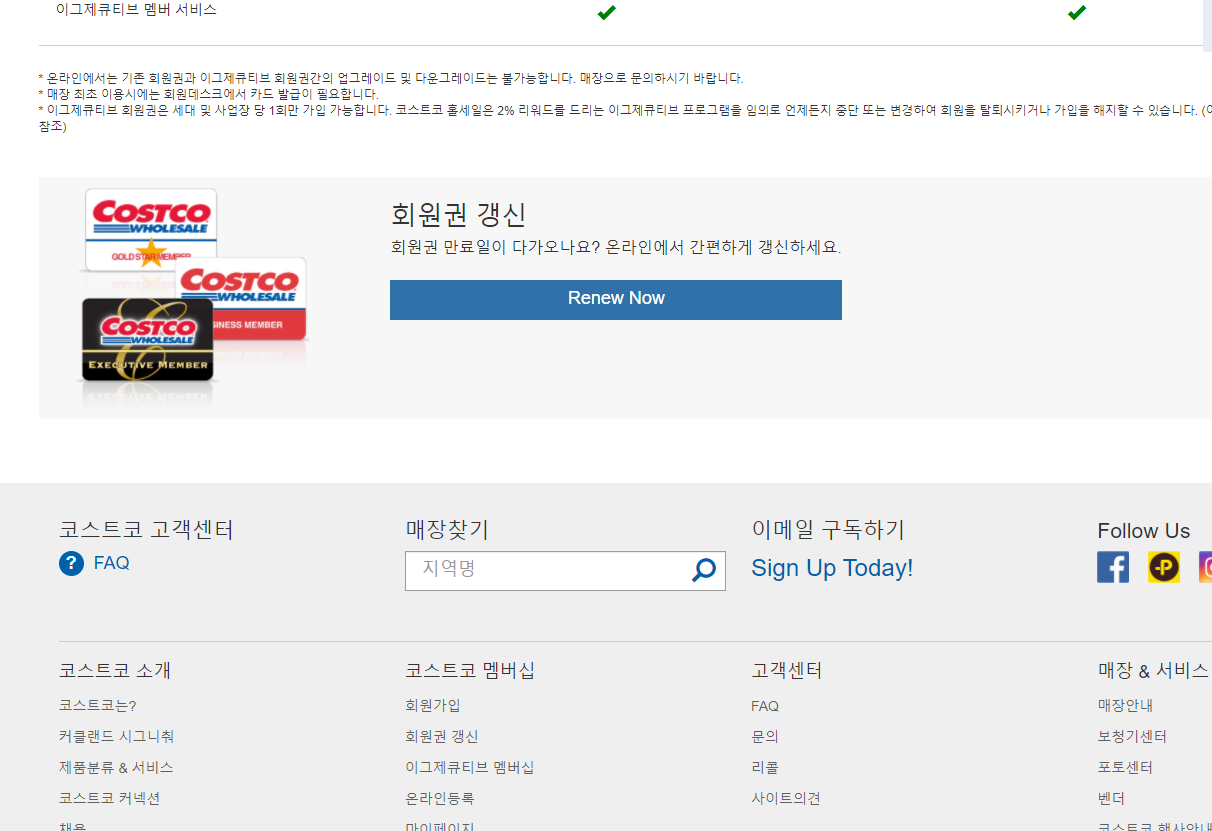Viewport: 1212px width, 831px height.
Task: Open the 커클랜드 시그니춰 link
Action: [x=116, y=736]
